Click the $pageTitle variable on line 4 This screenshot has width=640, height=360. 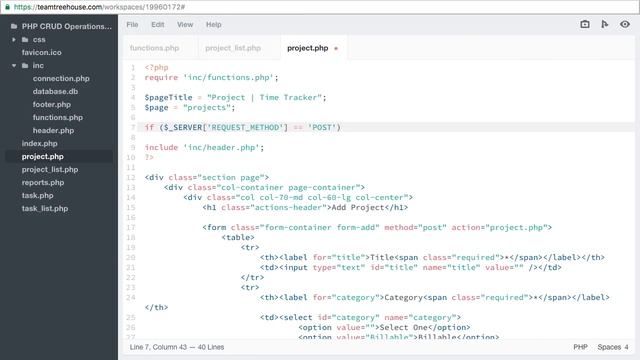coord(168,98)
